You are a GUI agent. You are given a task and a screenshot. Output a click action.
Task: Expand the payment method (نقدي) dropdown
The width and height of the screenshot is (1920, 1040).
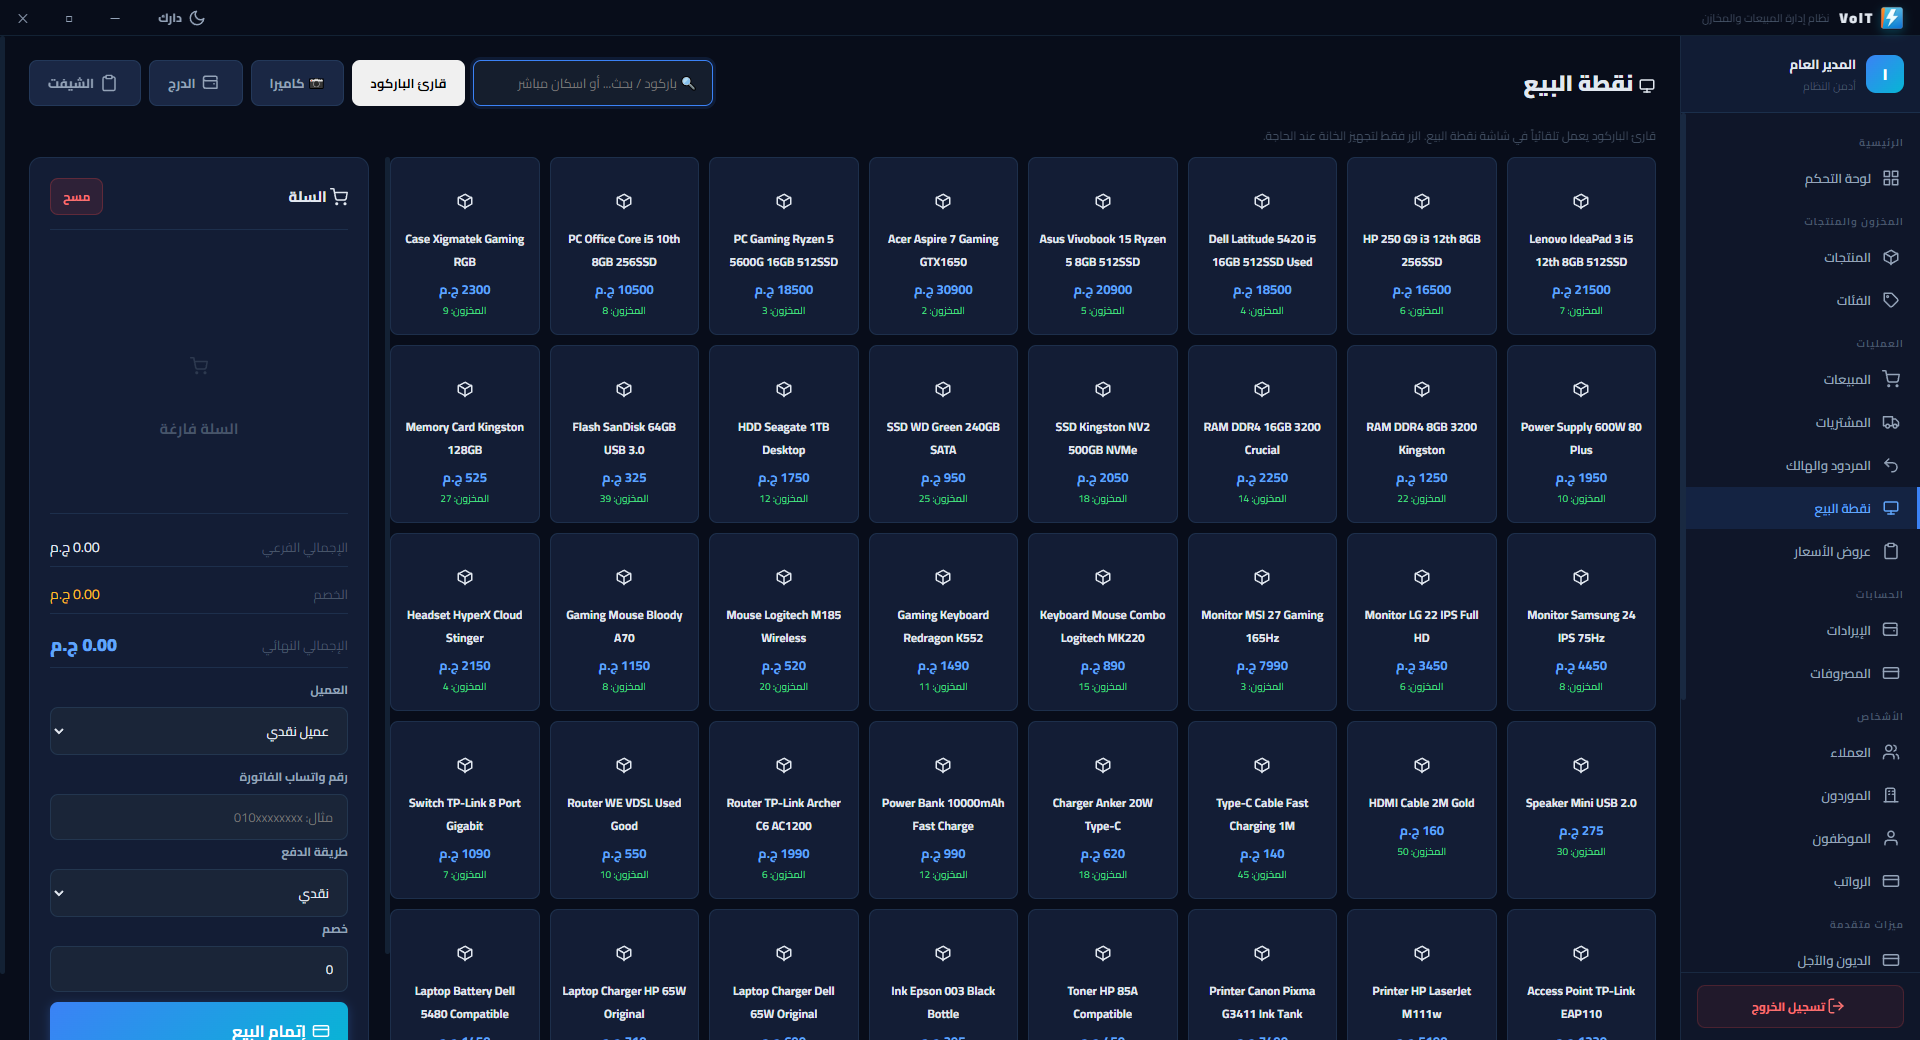(x=199, y=893)
